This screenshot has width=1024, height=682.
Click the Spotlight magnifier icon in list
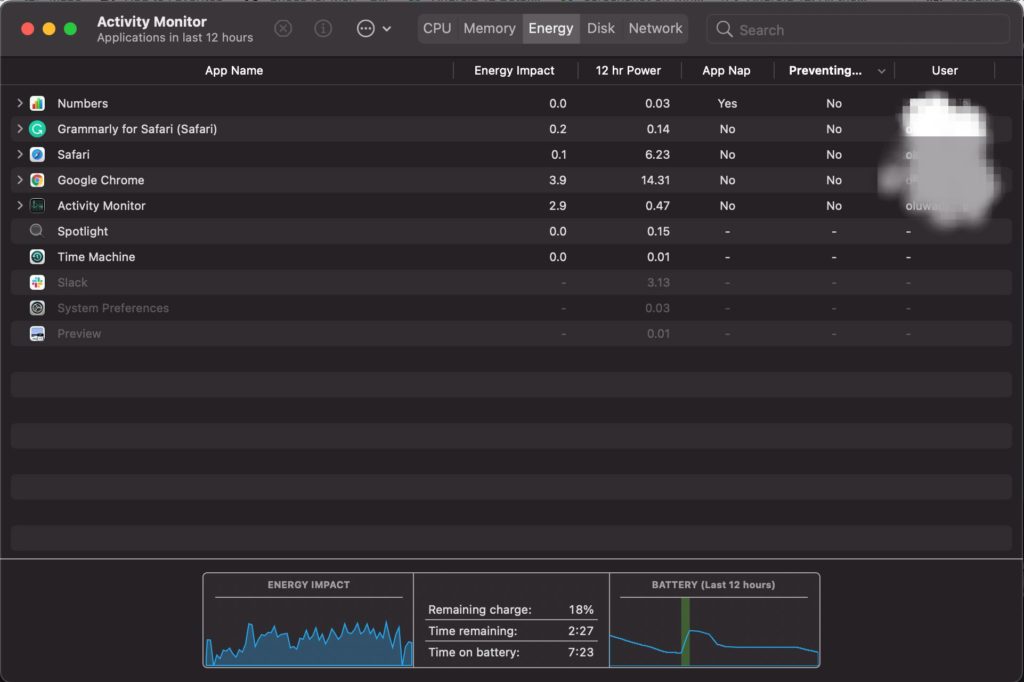(37, 231)
